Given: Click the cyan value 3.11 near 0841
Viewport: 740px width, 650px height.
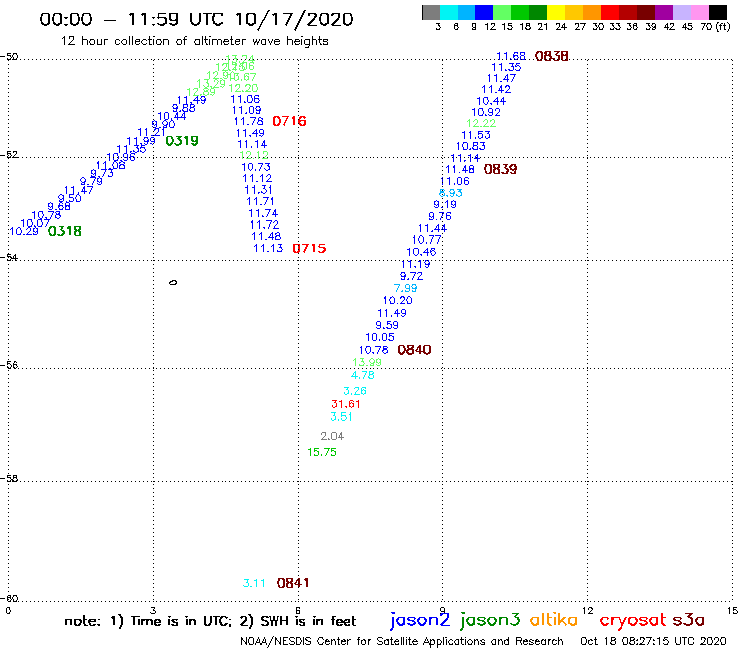Looking at the screenshot, I should 254,583.
